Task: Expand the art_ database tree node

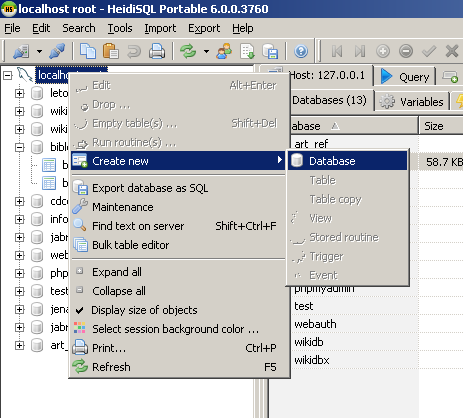Action: pyautogui.click(x=20, y=345)
